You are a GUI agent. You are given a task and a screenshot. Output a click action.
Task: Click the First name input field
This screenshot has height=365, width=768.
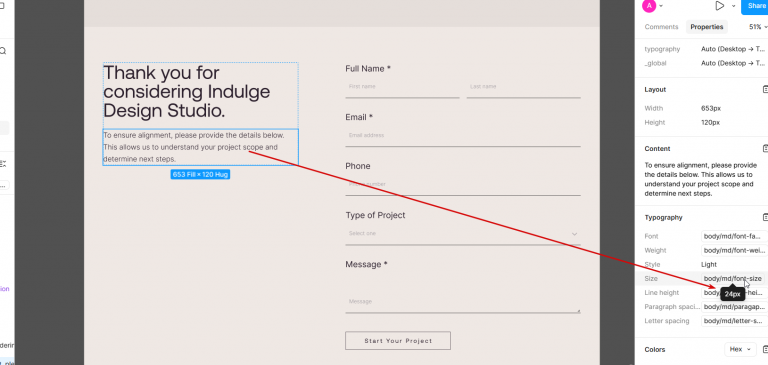click(x=402, y=87)
